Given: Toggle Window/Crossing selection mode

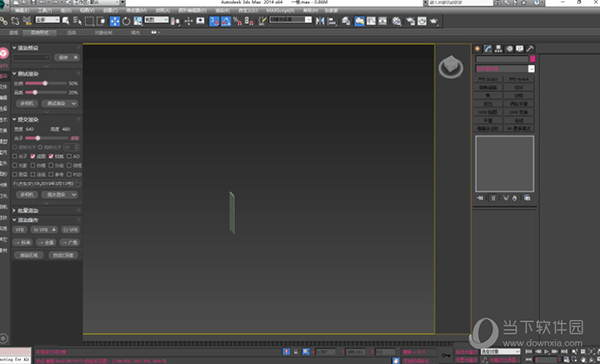Looking at the screenshot, I should 101,21.
